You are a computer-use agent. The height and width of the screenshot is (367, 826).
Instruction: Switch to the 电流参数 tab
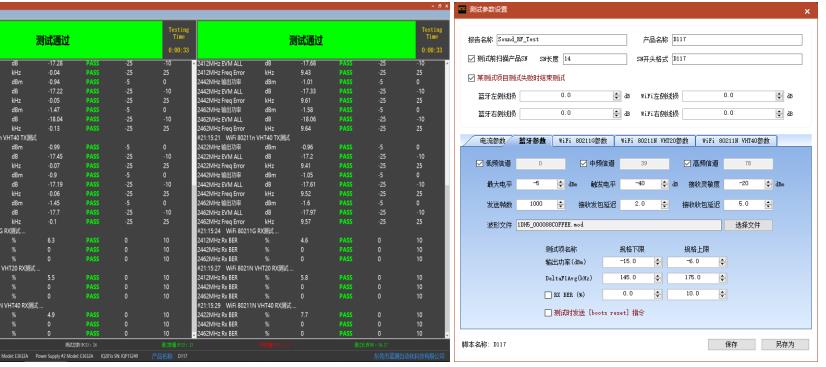click(486, 141)
